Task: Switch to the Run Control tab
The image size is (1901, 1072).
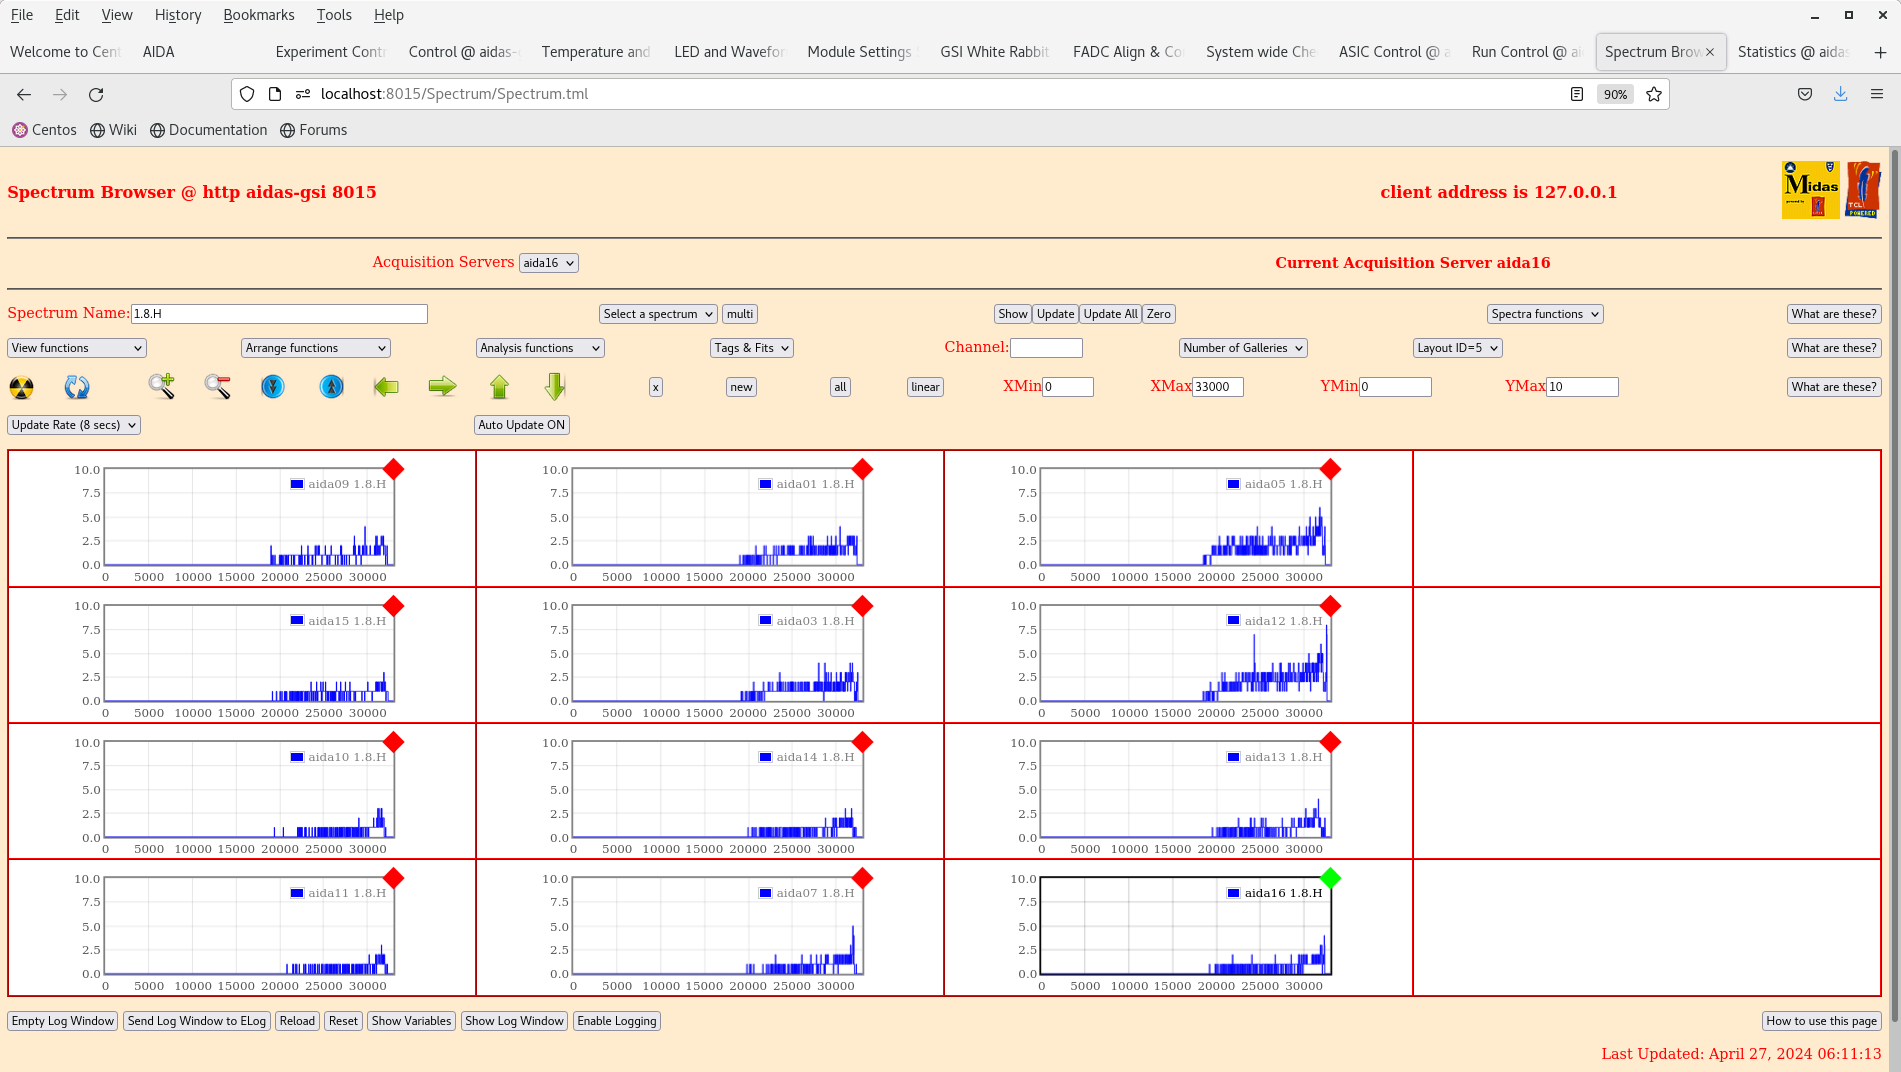Action: pos(1524,52)
